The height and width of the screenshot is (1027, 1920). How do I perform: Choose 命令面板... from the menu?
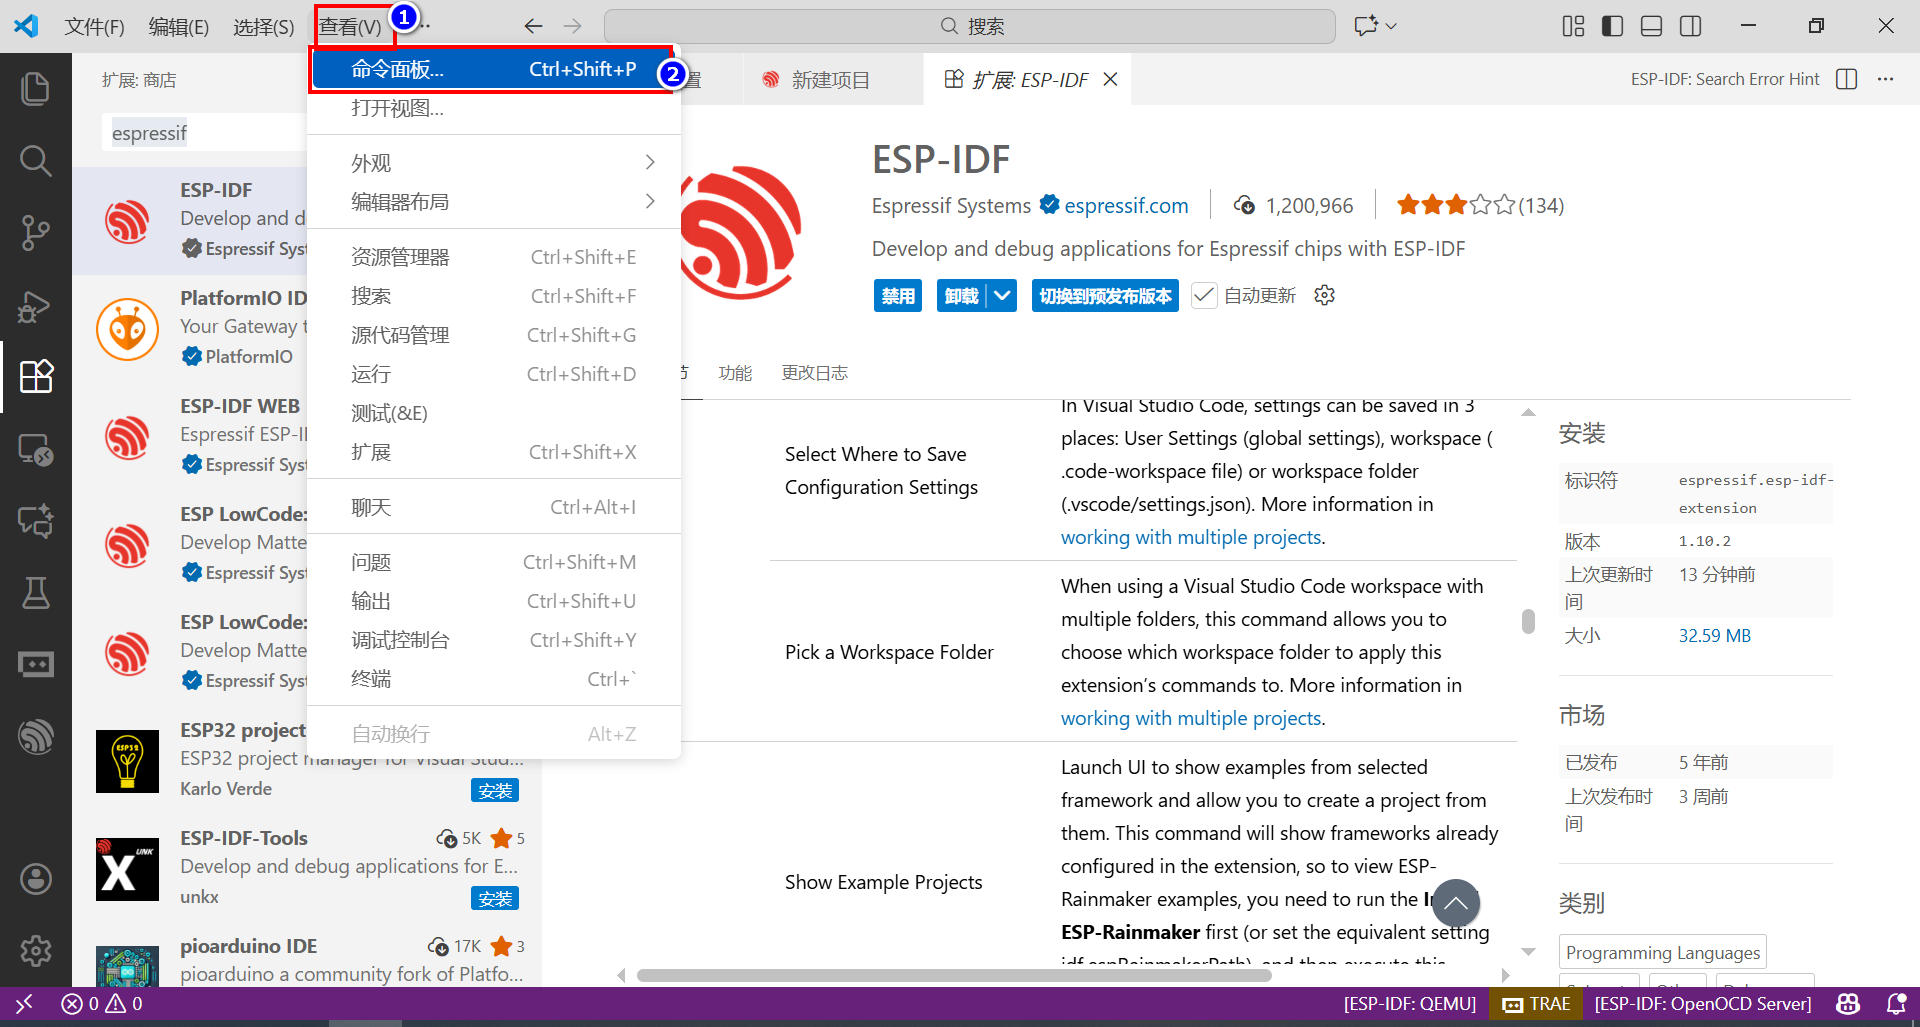(492, 69)
